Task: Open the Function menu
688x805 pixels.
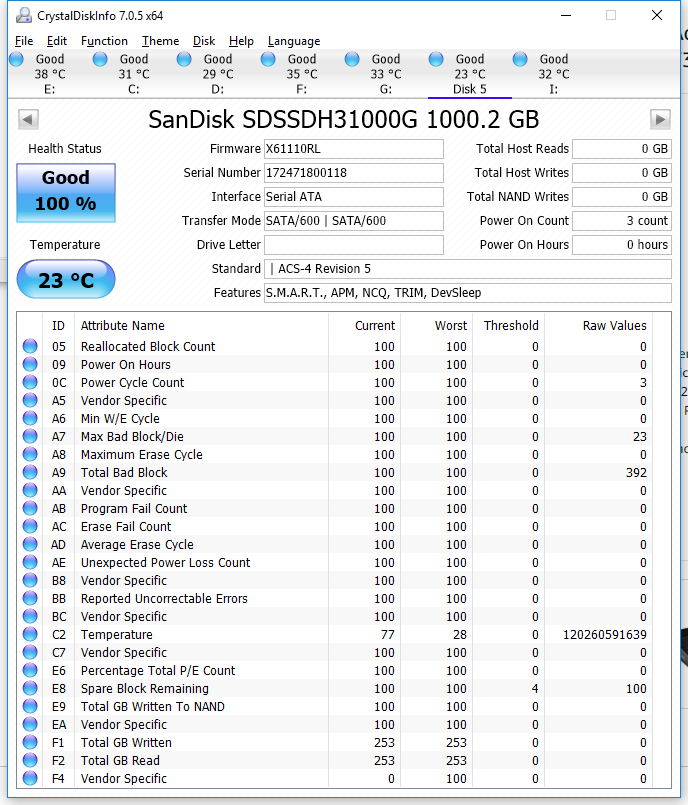Action: point(104,41)
